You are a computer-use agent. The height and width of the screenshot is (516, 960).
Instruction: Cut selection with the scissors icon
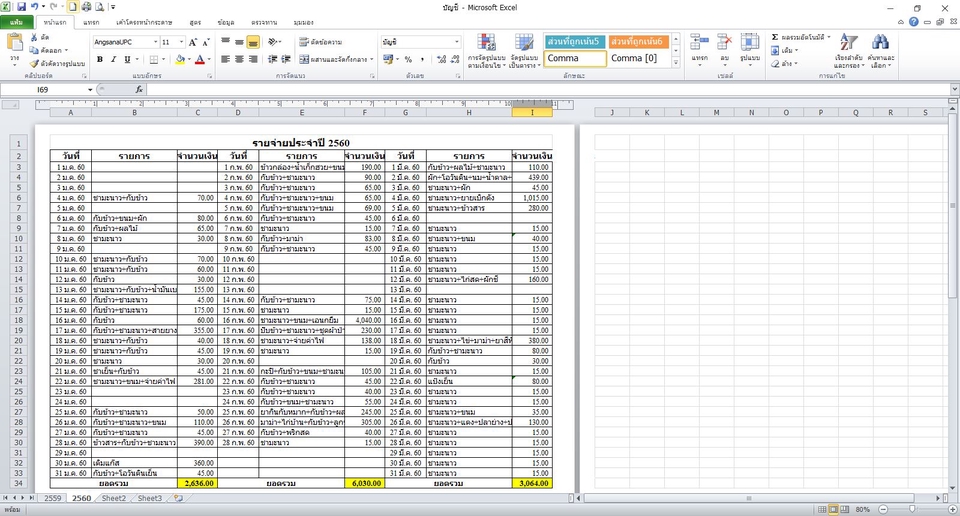pos(34,37)
